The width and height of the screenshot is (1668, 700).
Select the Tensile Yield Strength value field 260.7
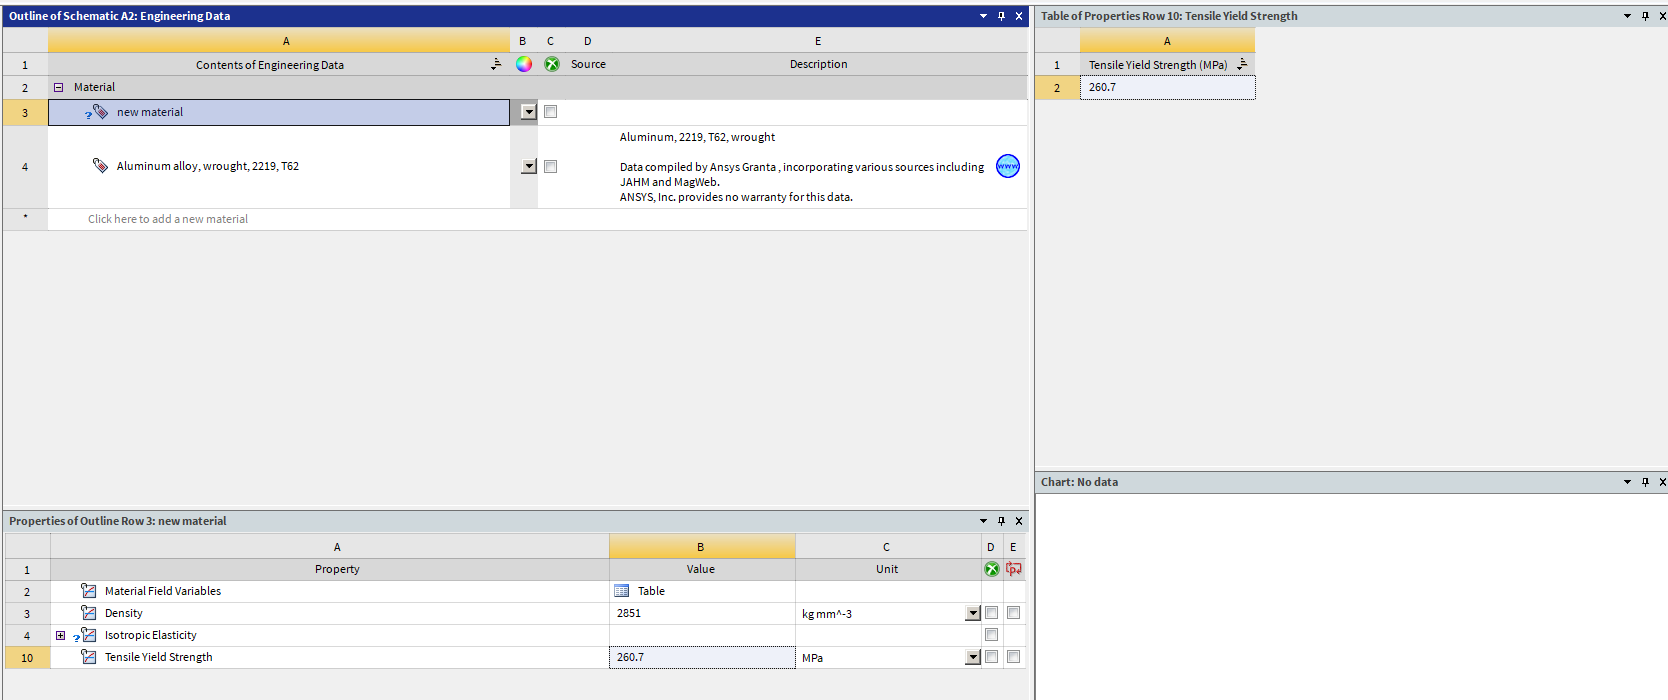click(x=702, y=657)
